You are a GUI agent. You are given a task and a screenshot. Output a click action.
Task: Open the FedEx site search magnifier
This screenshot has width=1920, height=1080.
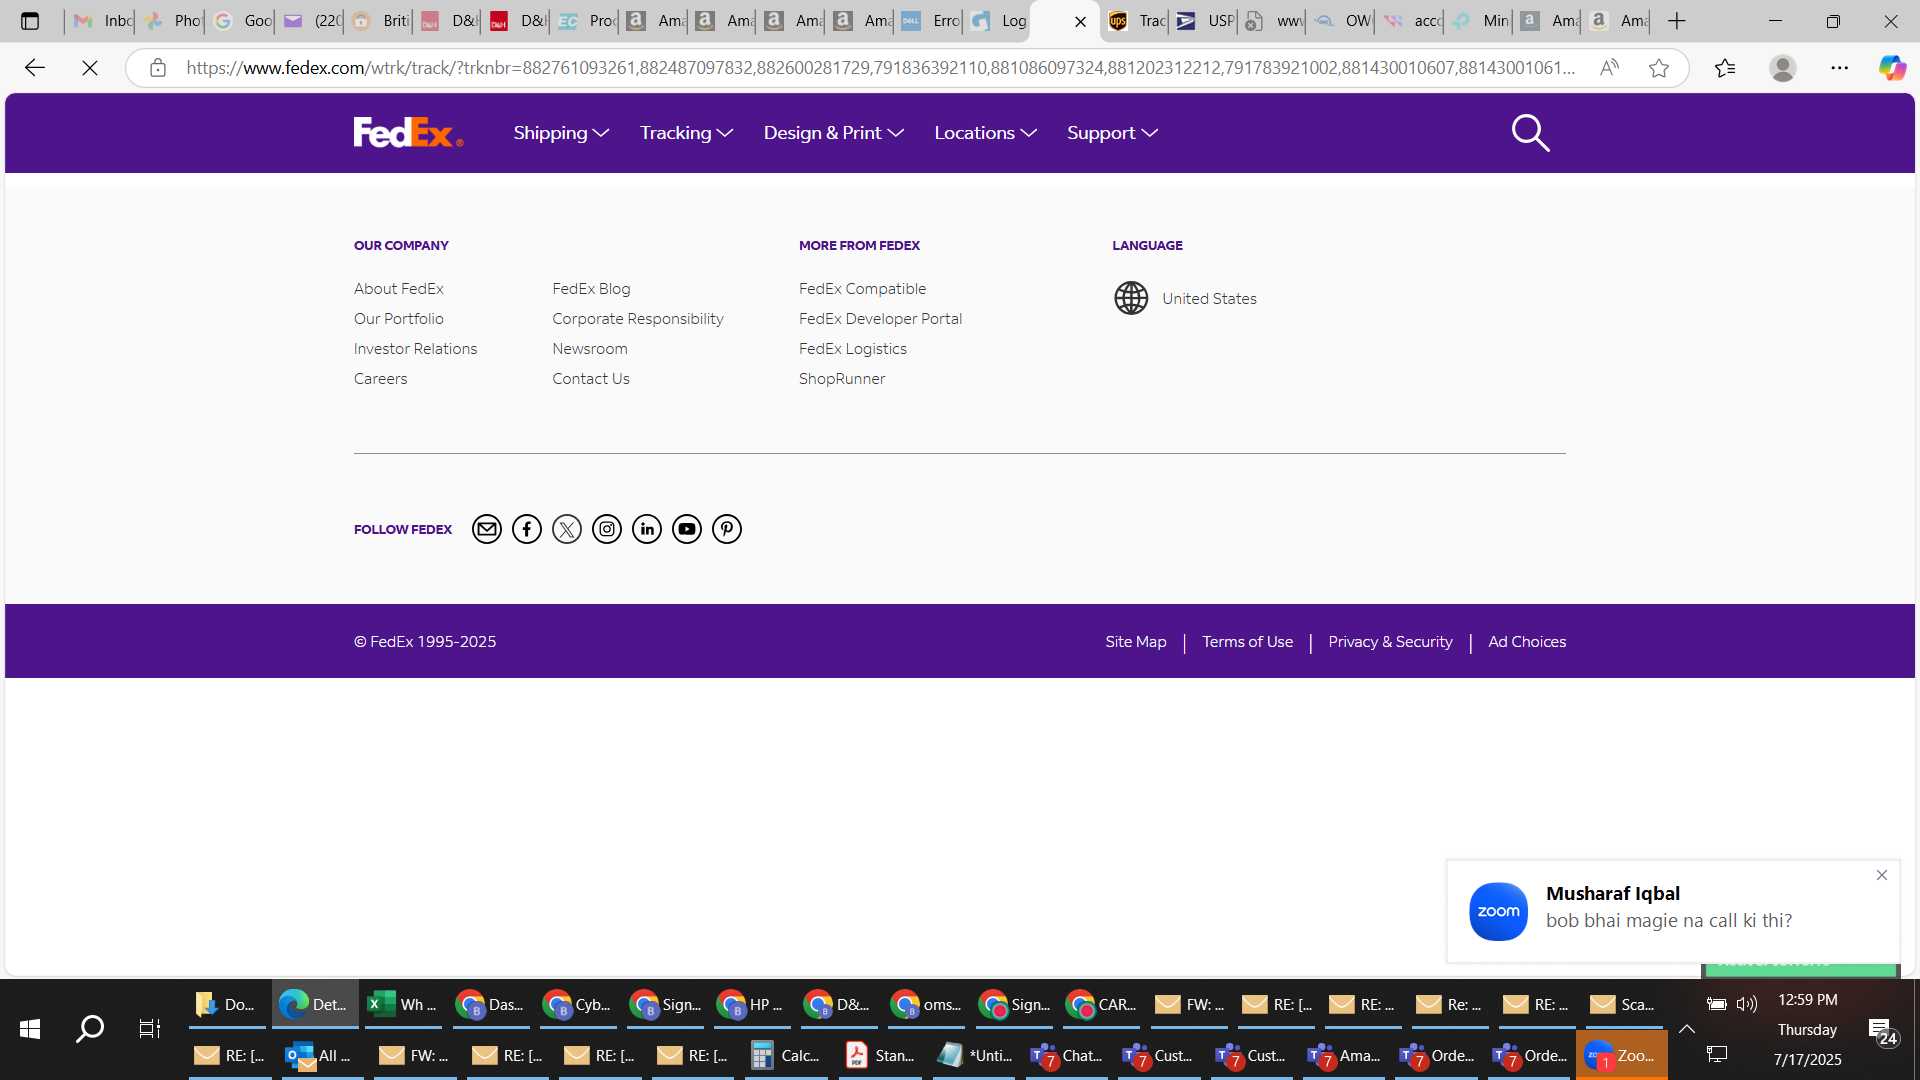1530,133
